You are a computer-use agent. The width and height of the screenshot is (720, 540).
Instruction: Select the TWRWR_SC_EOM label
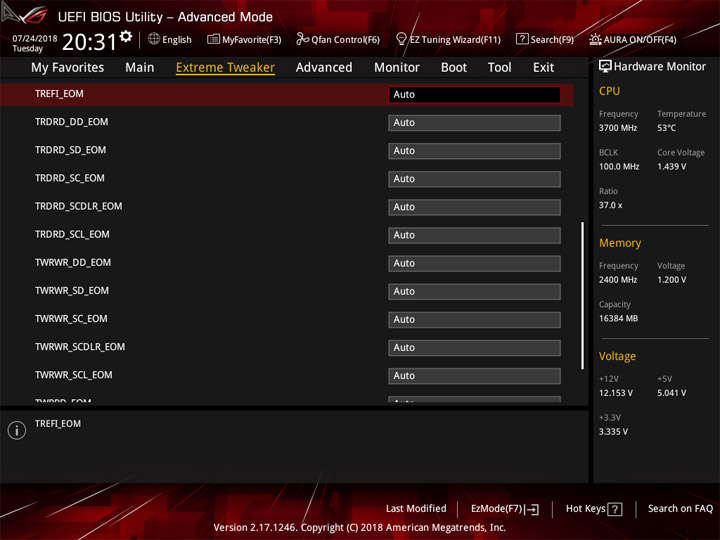(x=71, y=319)
